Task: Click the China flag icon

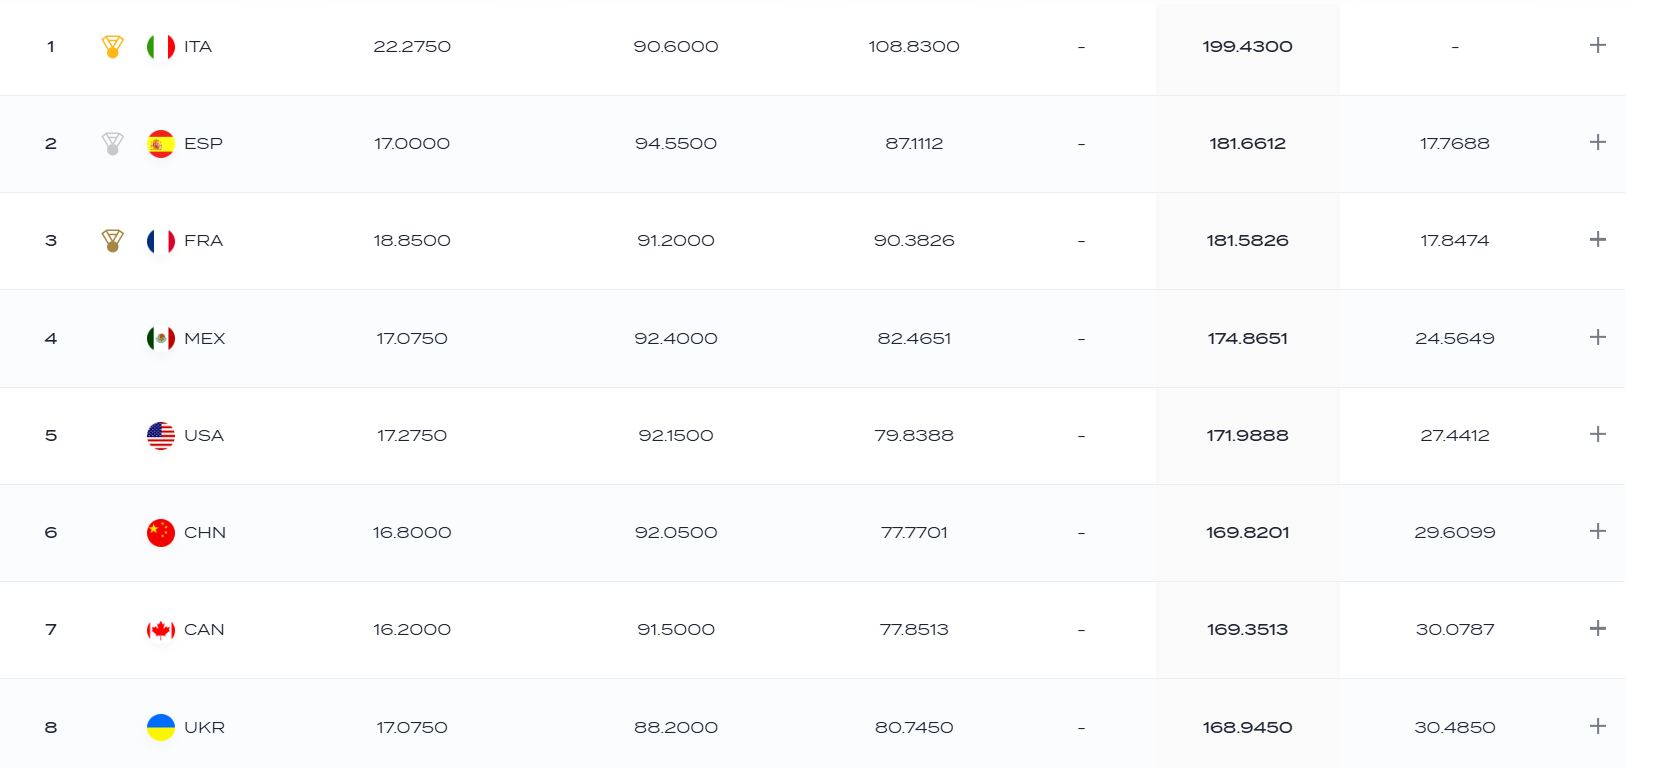Action: click(161, 533)
